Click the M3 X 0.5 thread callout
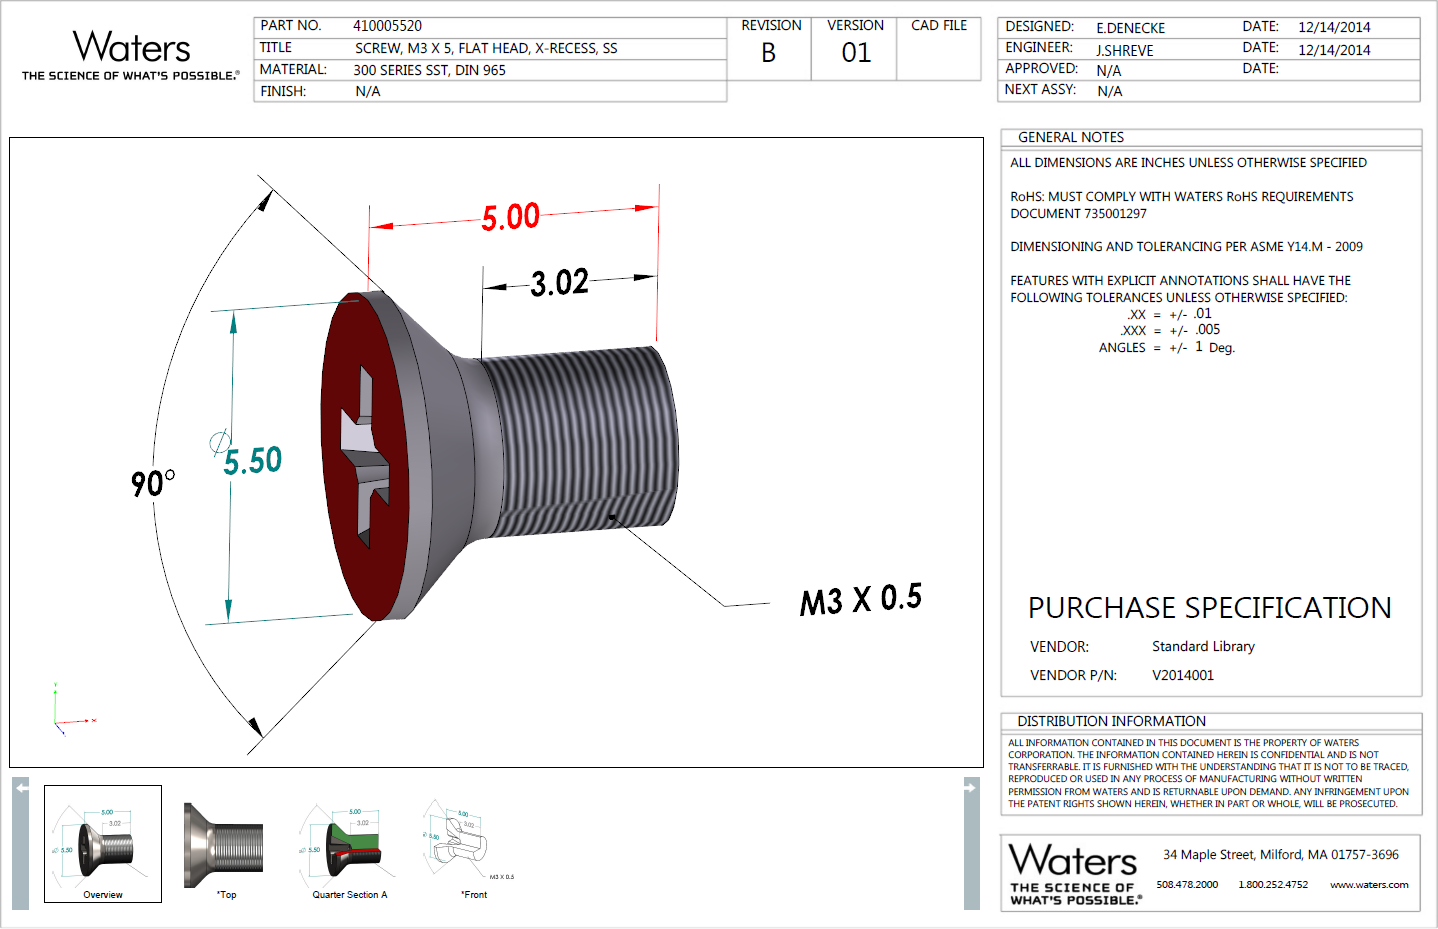1438x929 pixels. tap(861, 598)
